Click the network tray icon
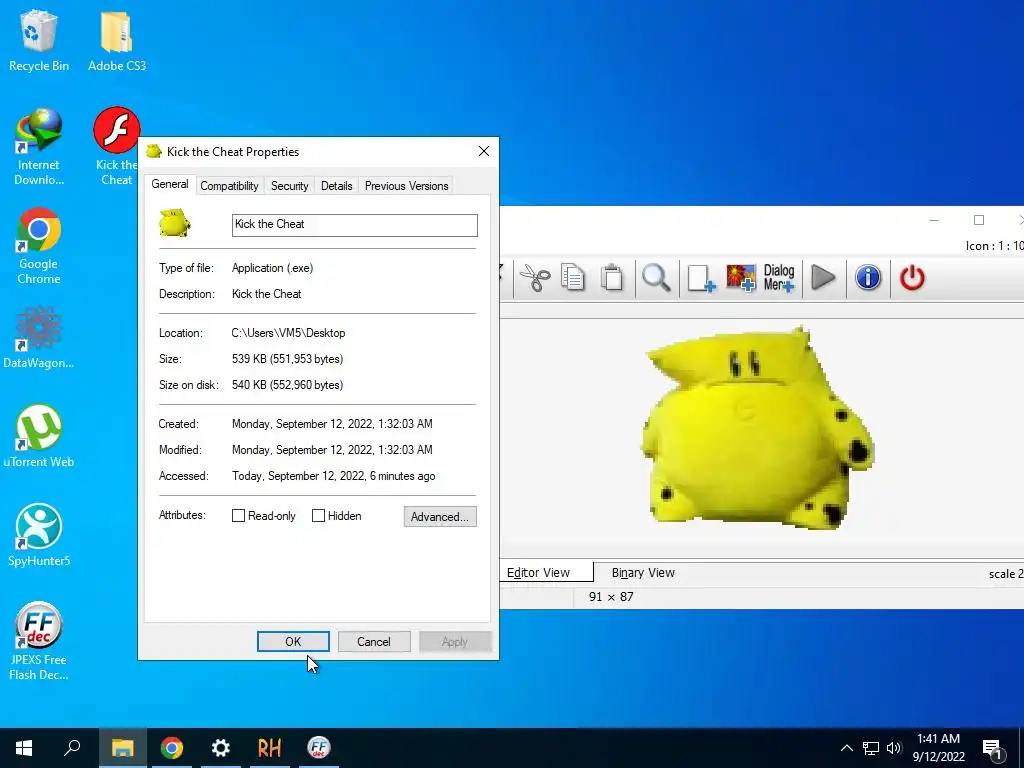The width and height of the screenshot is (1024, 768). click(x=871, y=748)
